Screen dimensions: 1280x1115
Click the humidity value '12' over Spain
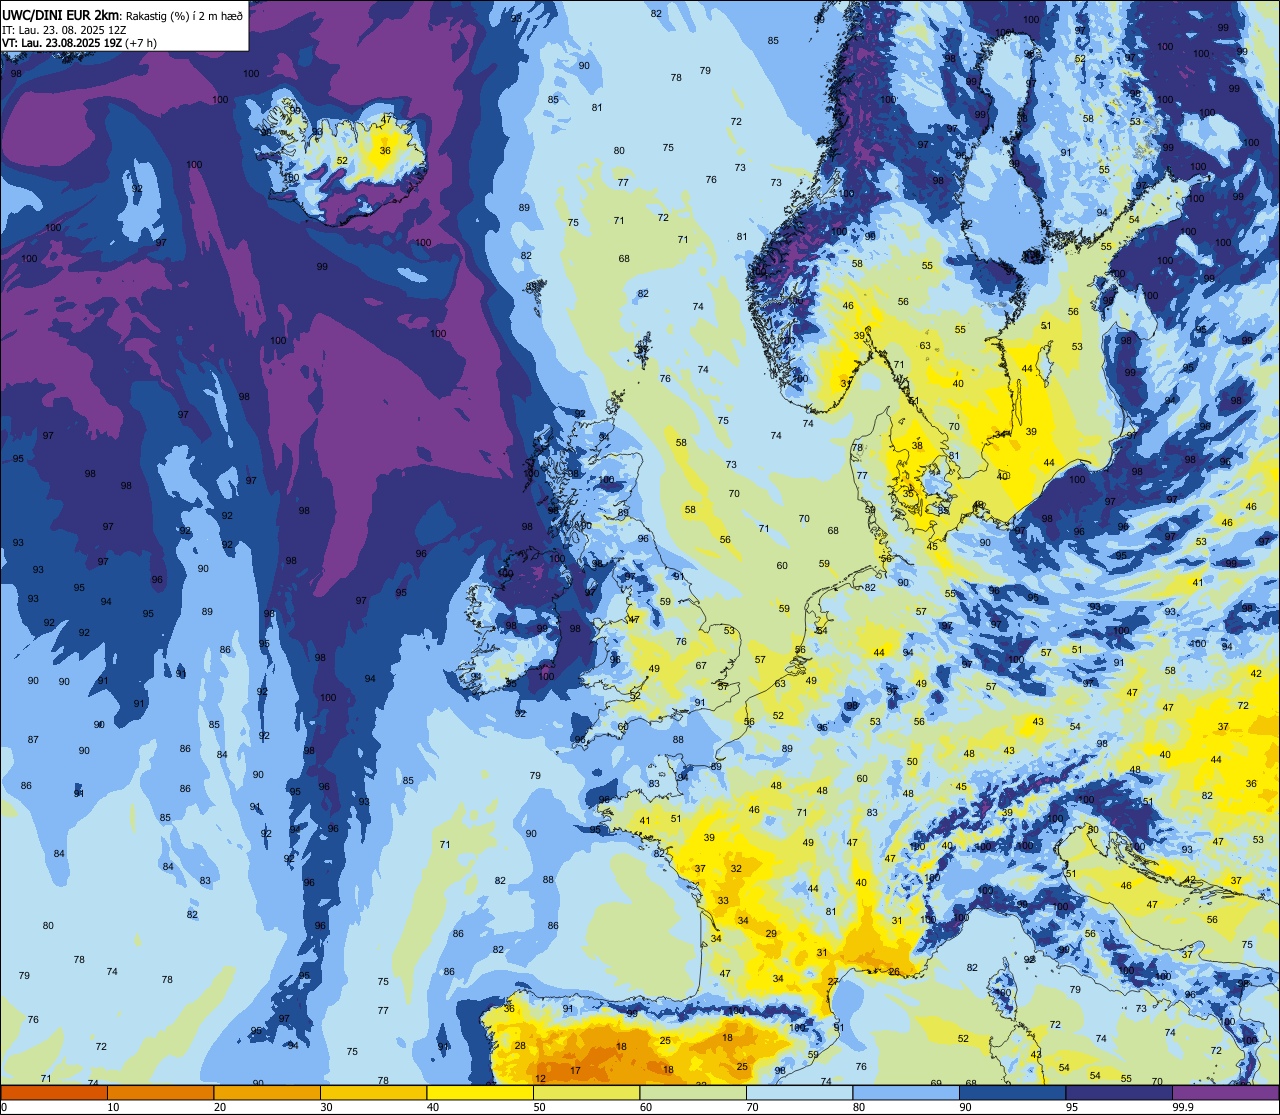[x=541, y=1078]
